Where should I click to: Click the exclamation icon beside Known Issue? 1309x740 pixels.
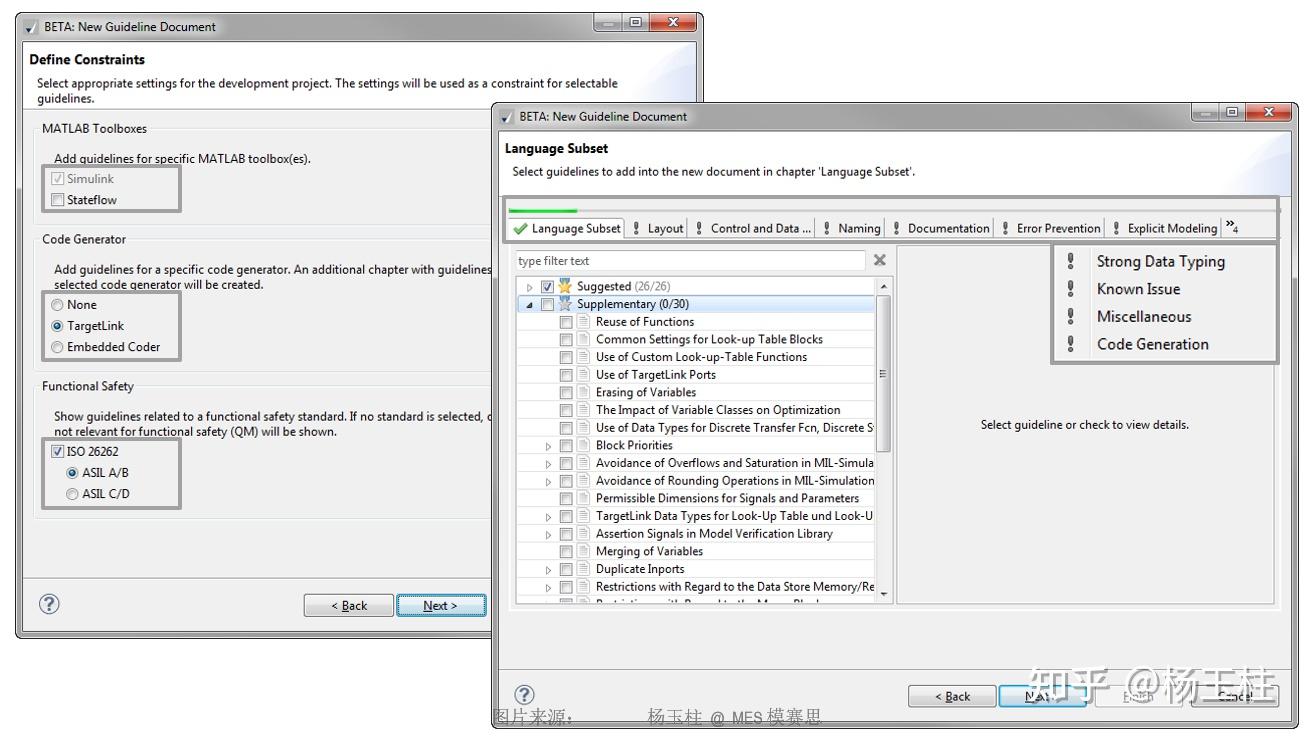click(x=1070, y=289)
